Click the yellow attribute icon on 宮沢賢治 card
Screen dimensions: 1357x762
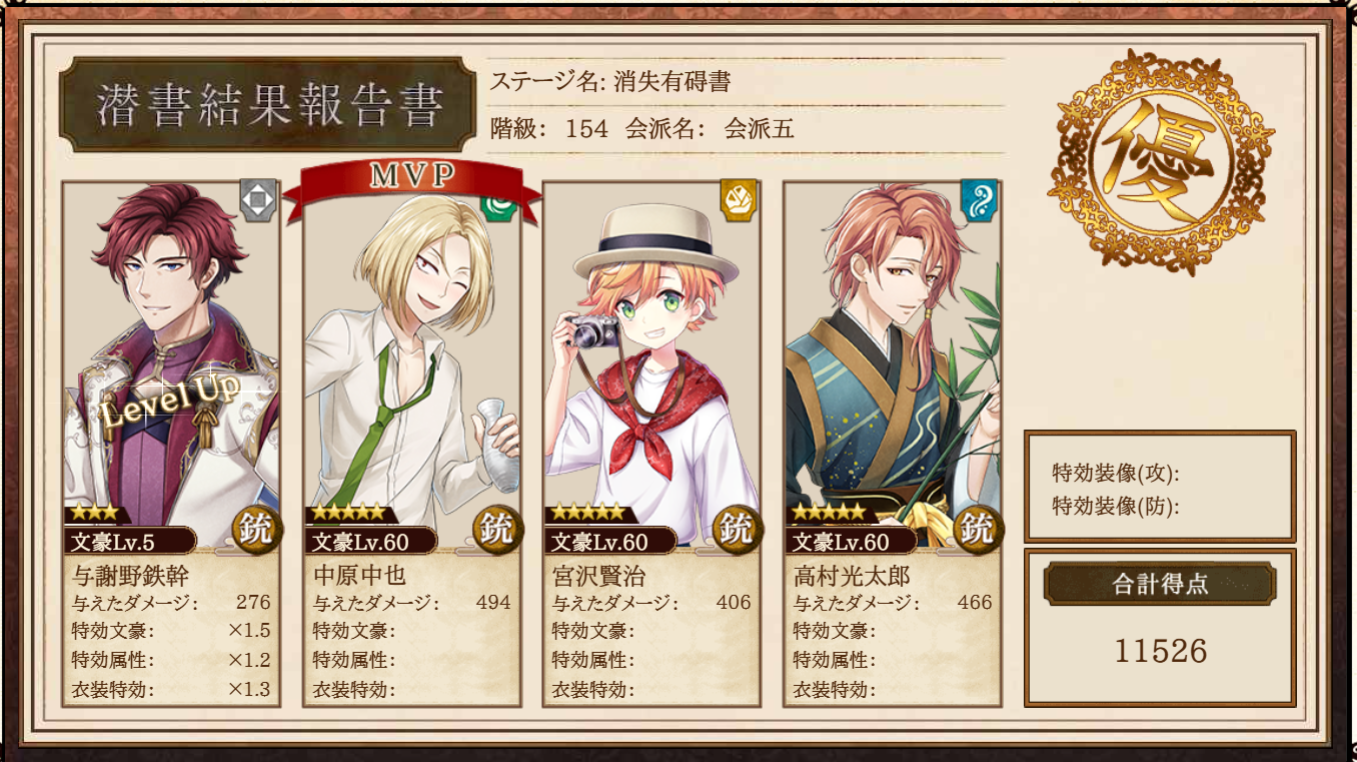coord(738,200)
